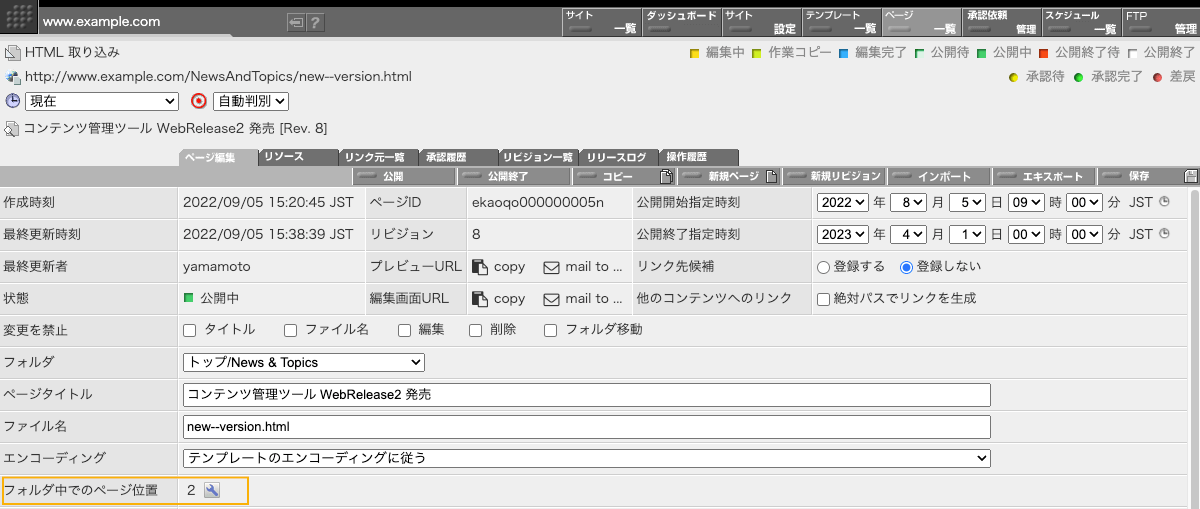
Task: Click clock icon beside 公開開始指定時刻 row
Action: [x=1164, y=202]
